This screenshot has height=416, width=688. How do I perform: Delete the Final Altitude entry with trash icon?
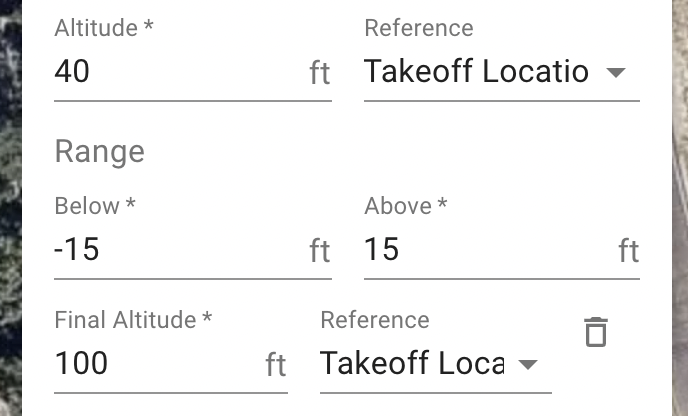(x=596, y=332)
